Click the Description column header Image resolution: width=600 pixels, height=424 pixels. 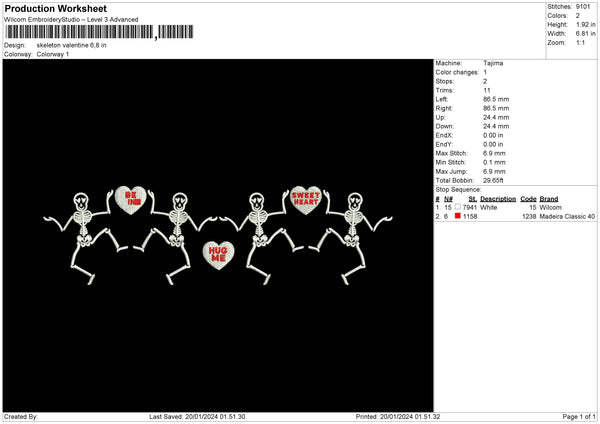tap(498, 198)
